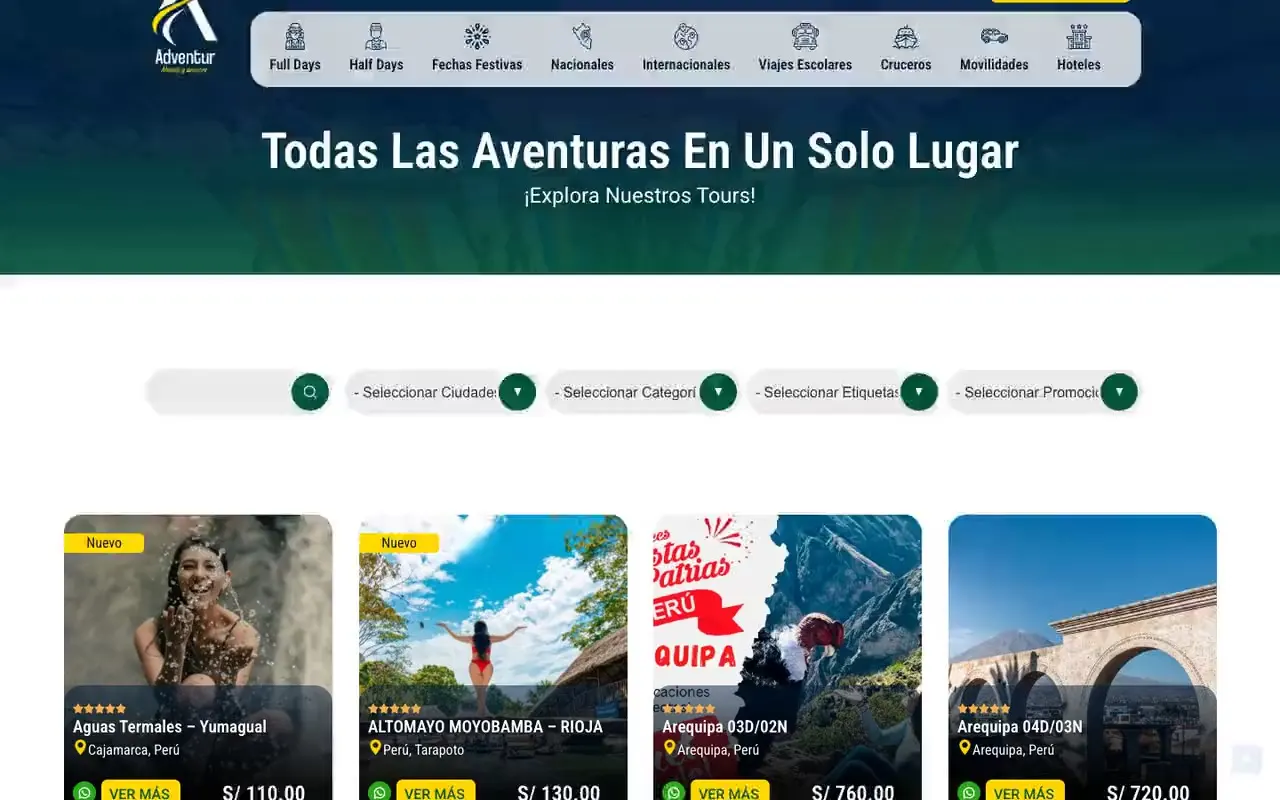This screenshot has height=800, width=1280.
Task: Click VER MÁS on ALTOMAYO MOYOBAMBA card
Action: [x=435, y=792]
